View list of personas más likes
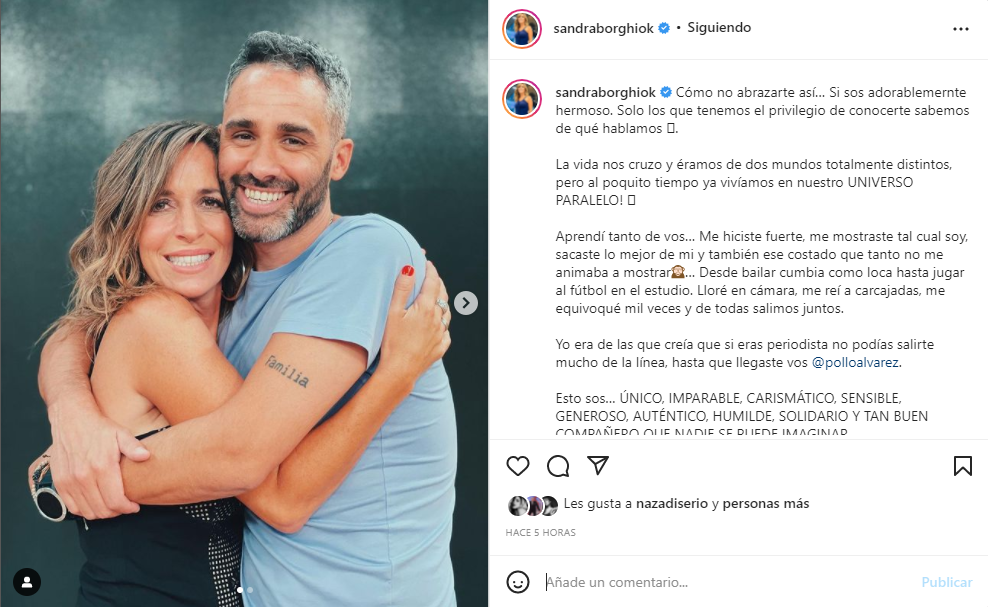This screenshot has width=988, height=607. click(x=766, y=504)
